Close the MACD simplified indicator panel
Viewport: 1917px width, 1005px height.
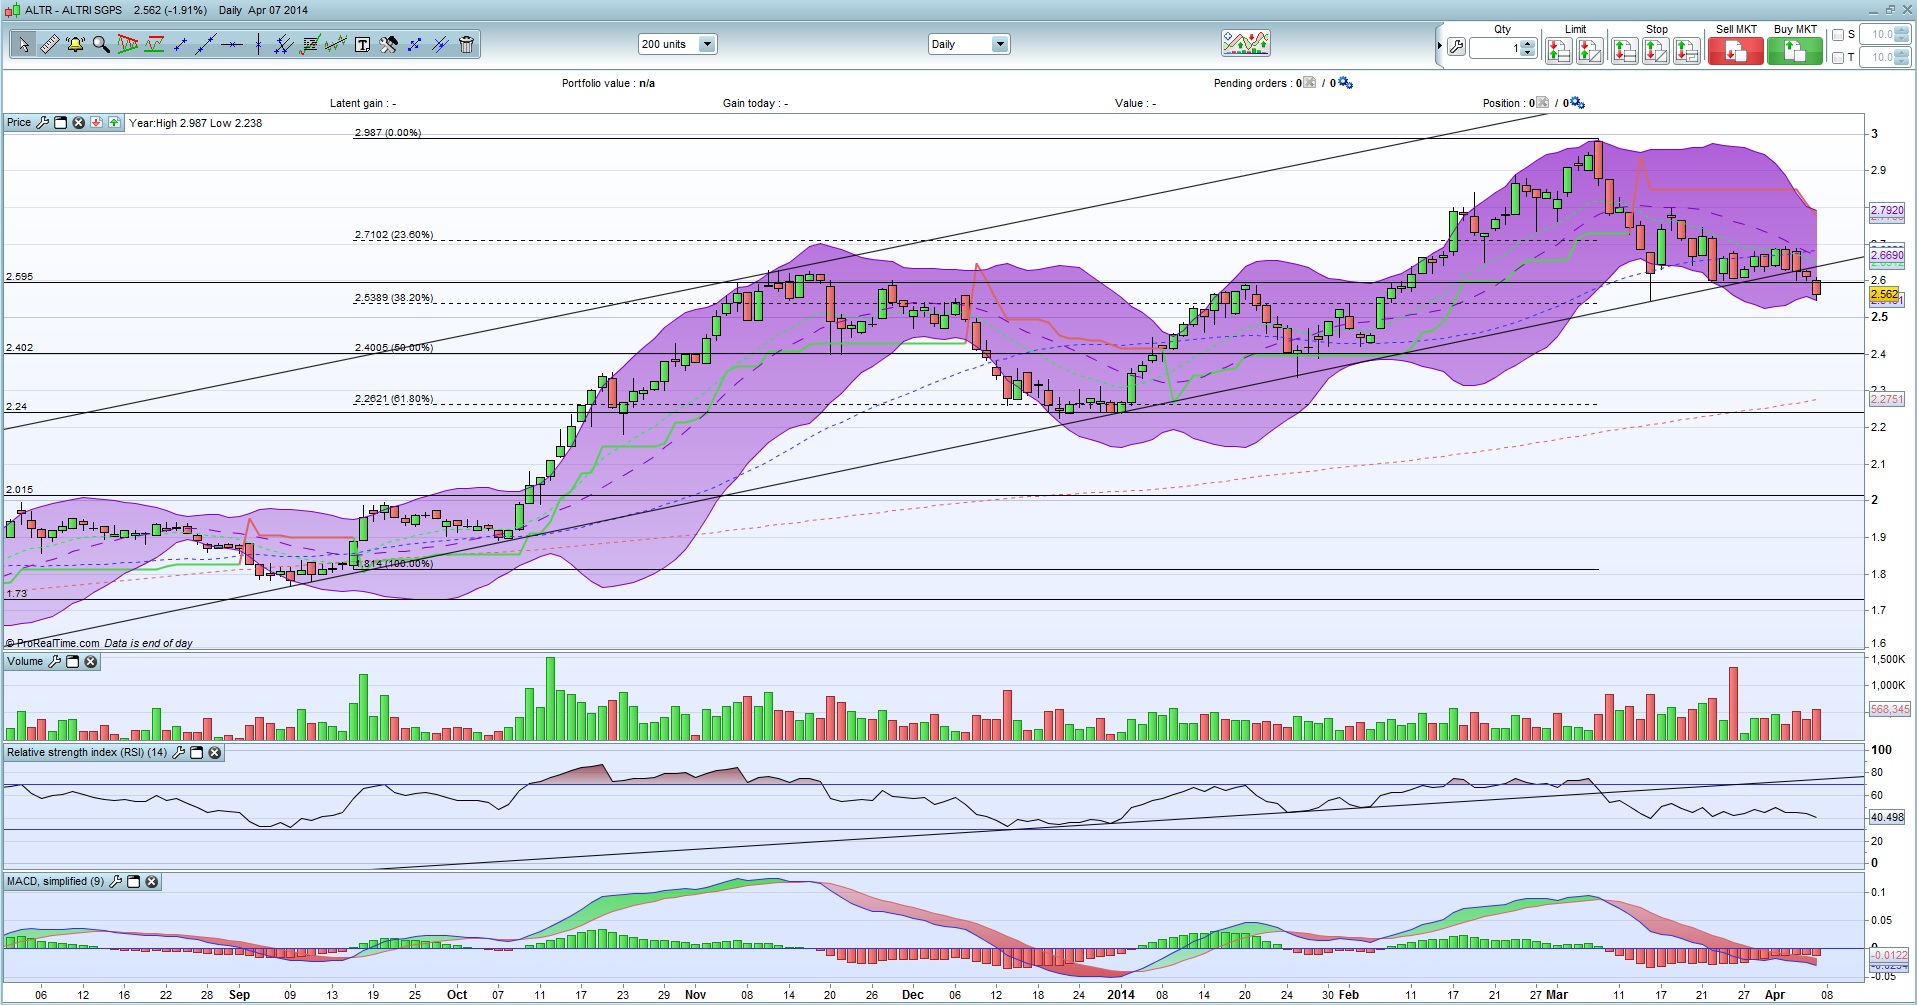coord(152,882)
